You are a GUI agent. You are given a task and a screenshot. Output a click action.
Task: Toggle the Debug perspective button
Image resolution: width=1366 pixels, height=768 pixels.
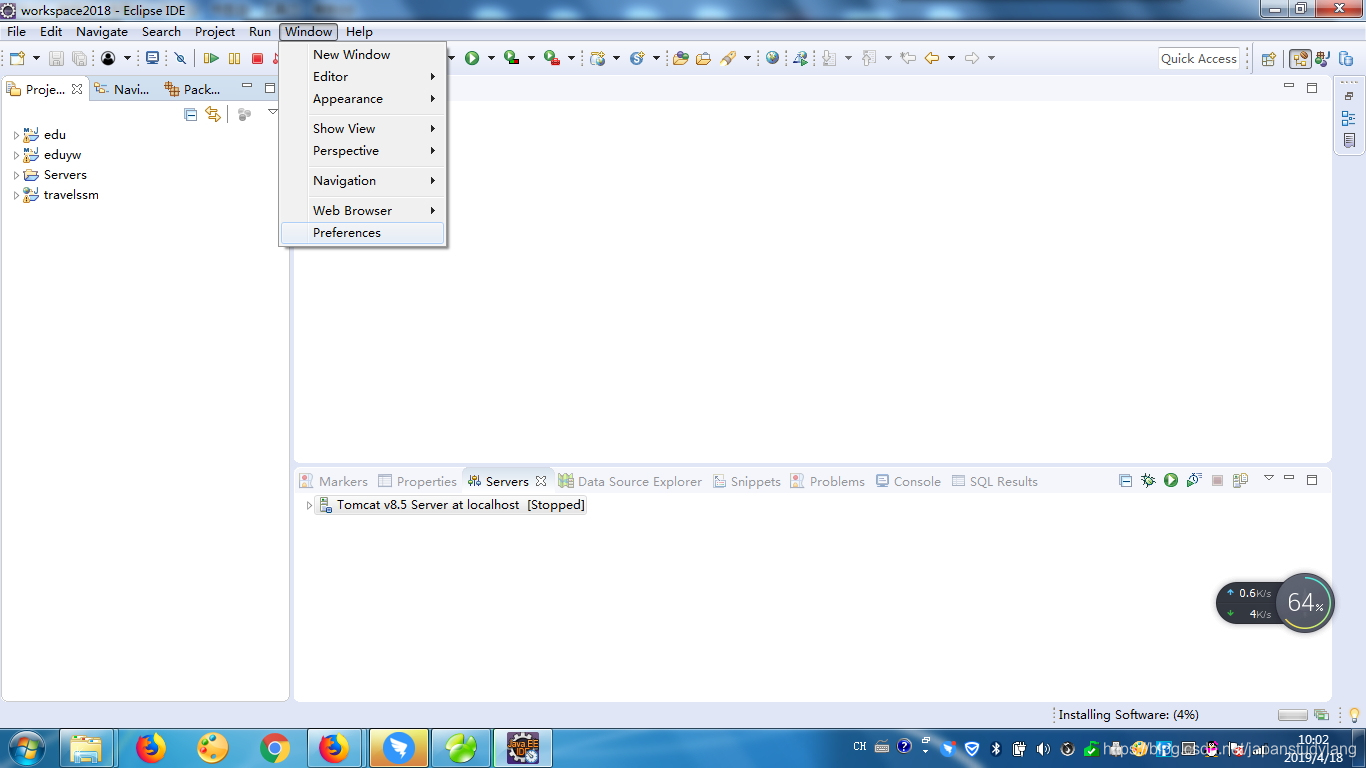click(x=1322, y=58)
